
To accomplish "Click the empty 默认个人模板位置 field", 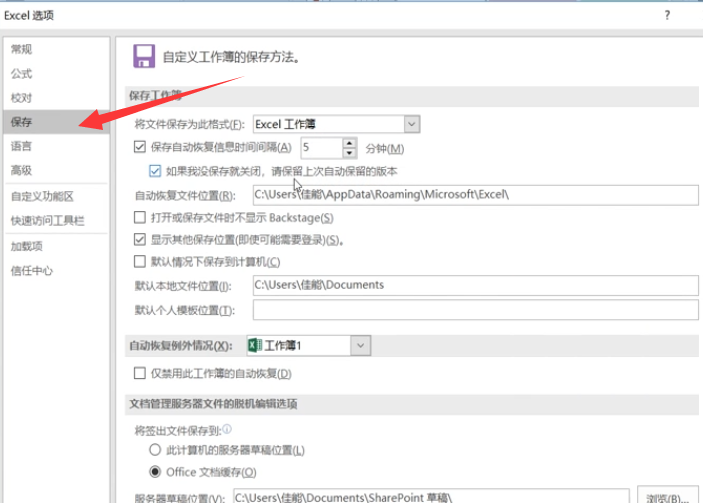I will coord(475,310).
